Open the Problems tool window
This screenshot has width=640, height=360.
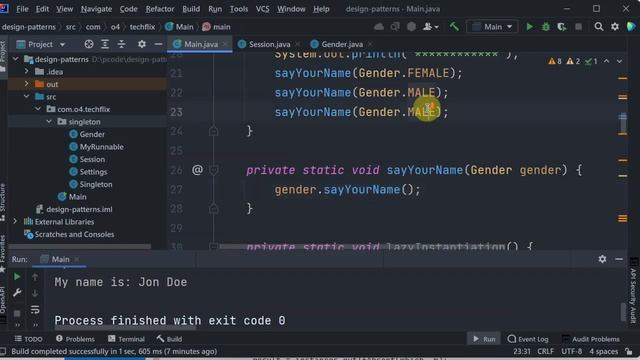click(x=75, y=339)
